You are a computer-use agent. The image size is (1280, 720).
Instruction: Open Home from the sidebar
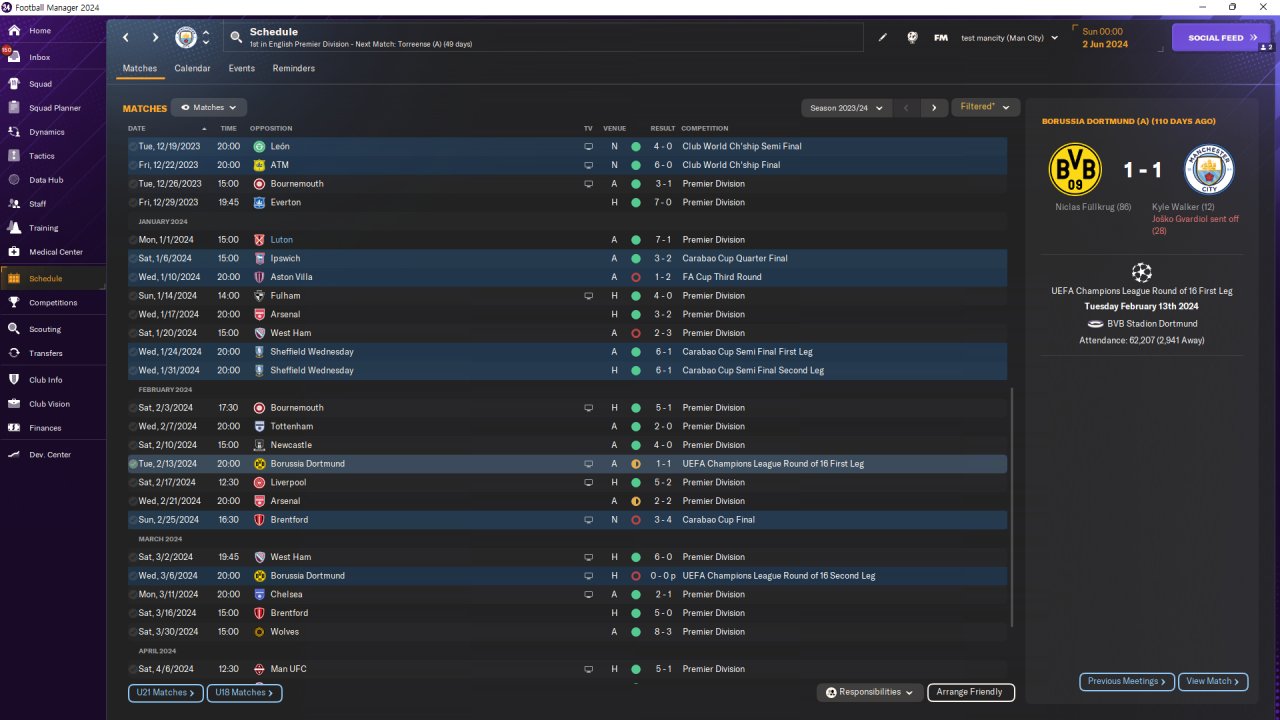[x=40, y=31]
